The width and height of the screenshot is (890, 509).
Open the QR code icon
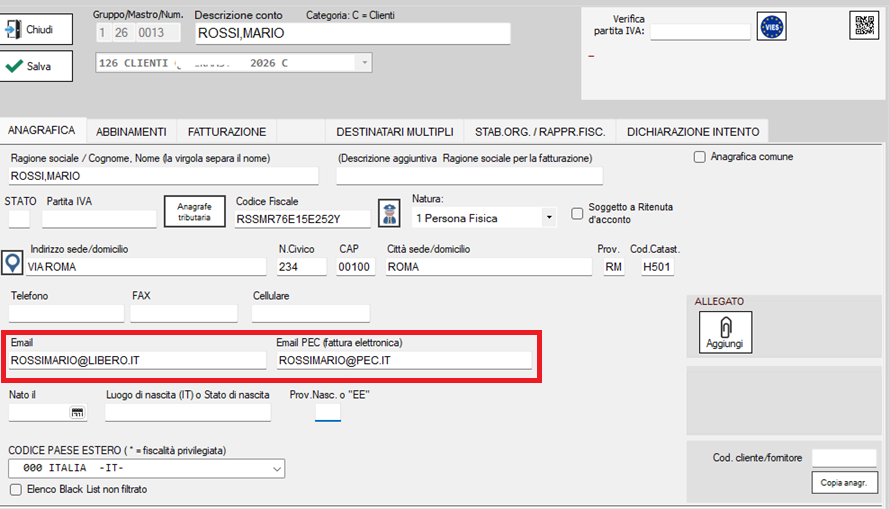point(861,27)
